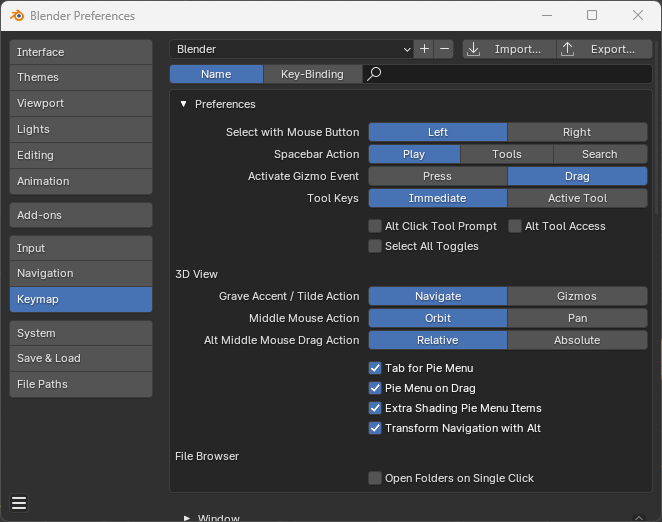This screenshot has width=662, height=522.
Task: Open the Interface preferences section
Action: click(x=81, y=52)
